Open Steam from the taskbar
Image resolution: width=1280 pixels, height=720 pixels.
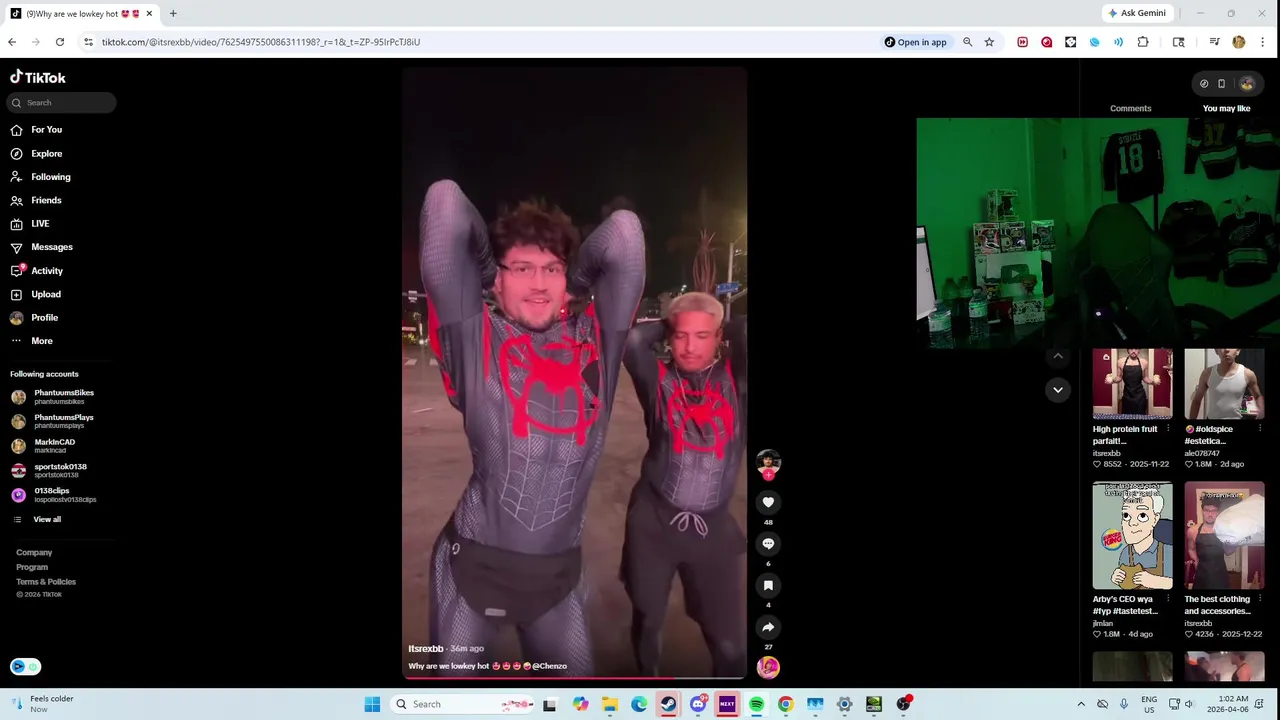pos(668,704)
